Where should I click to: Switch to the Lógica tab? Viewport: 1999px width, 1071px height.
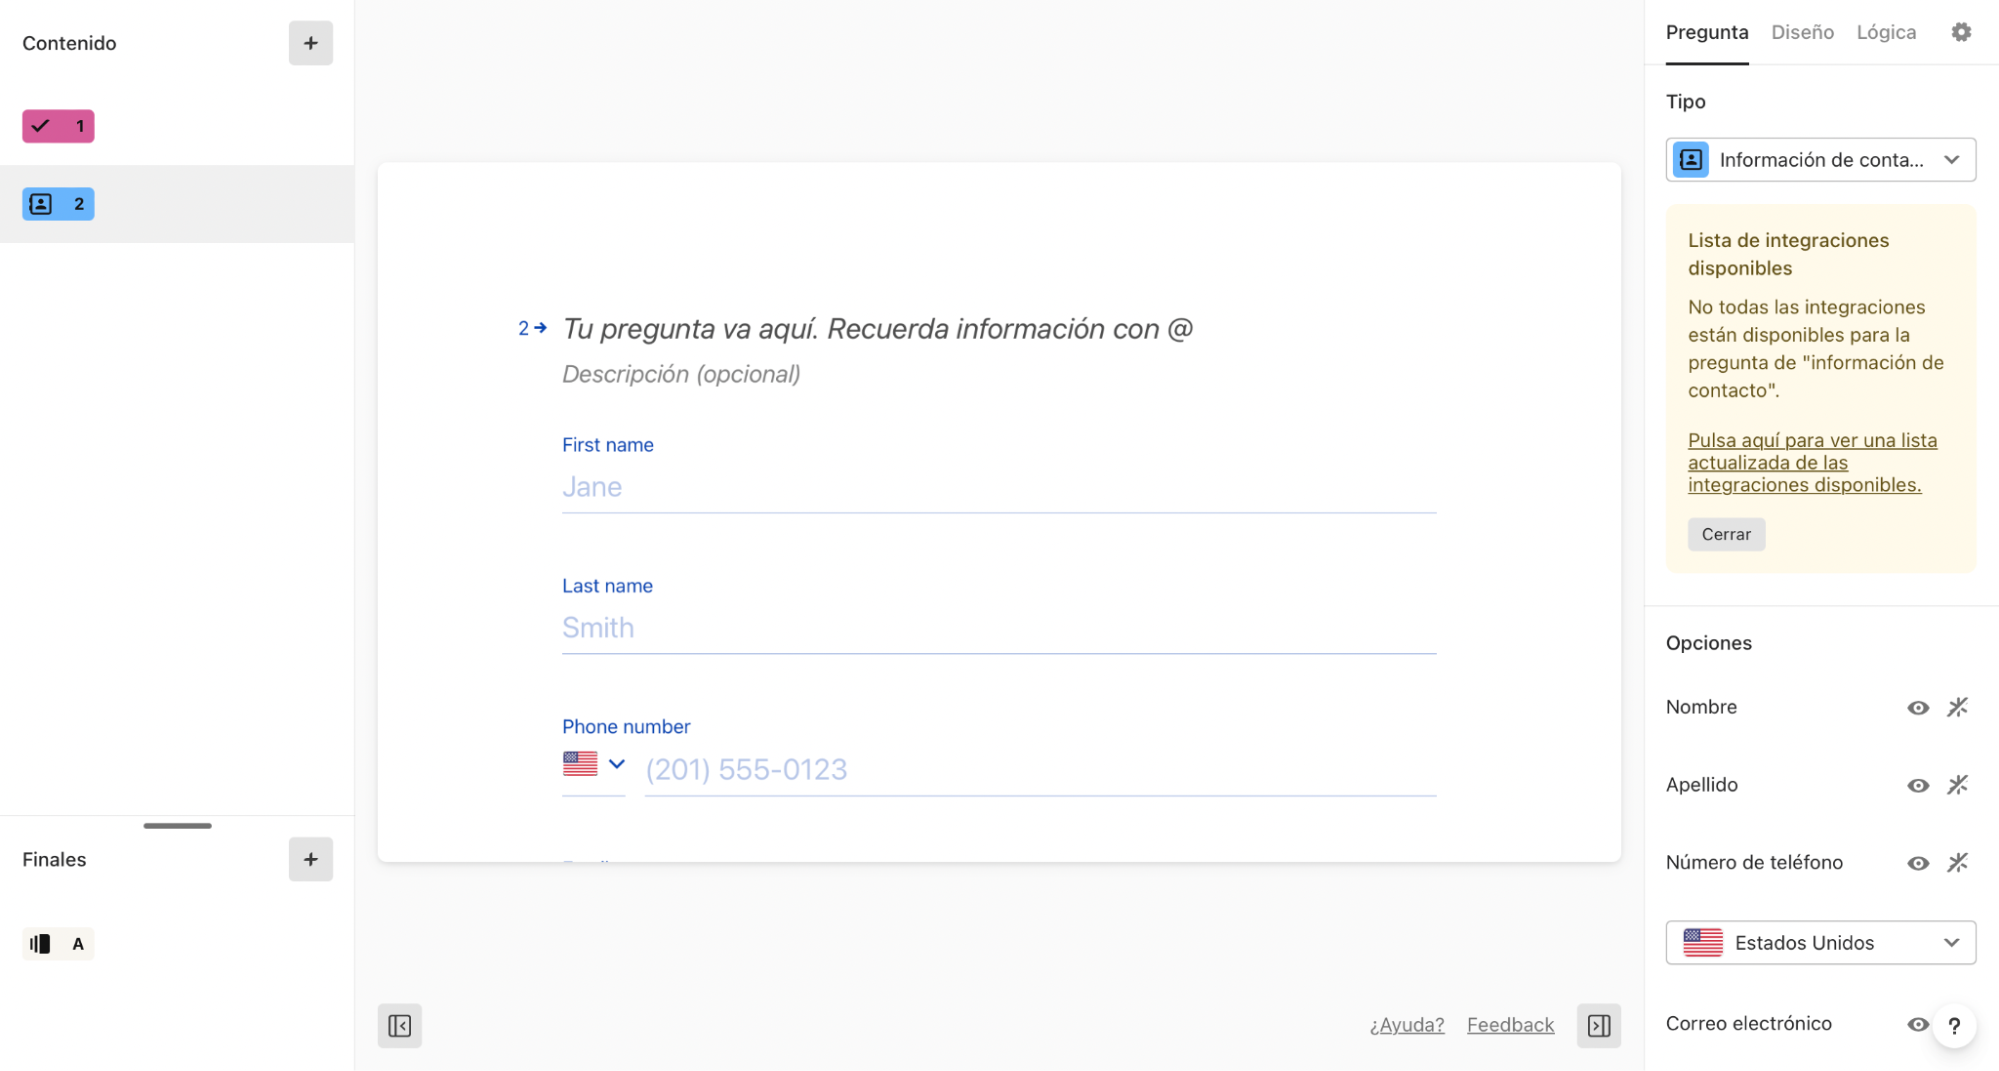click(x=1886, y=32)
